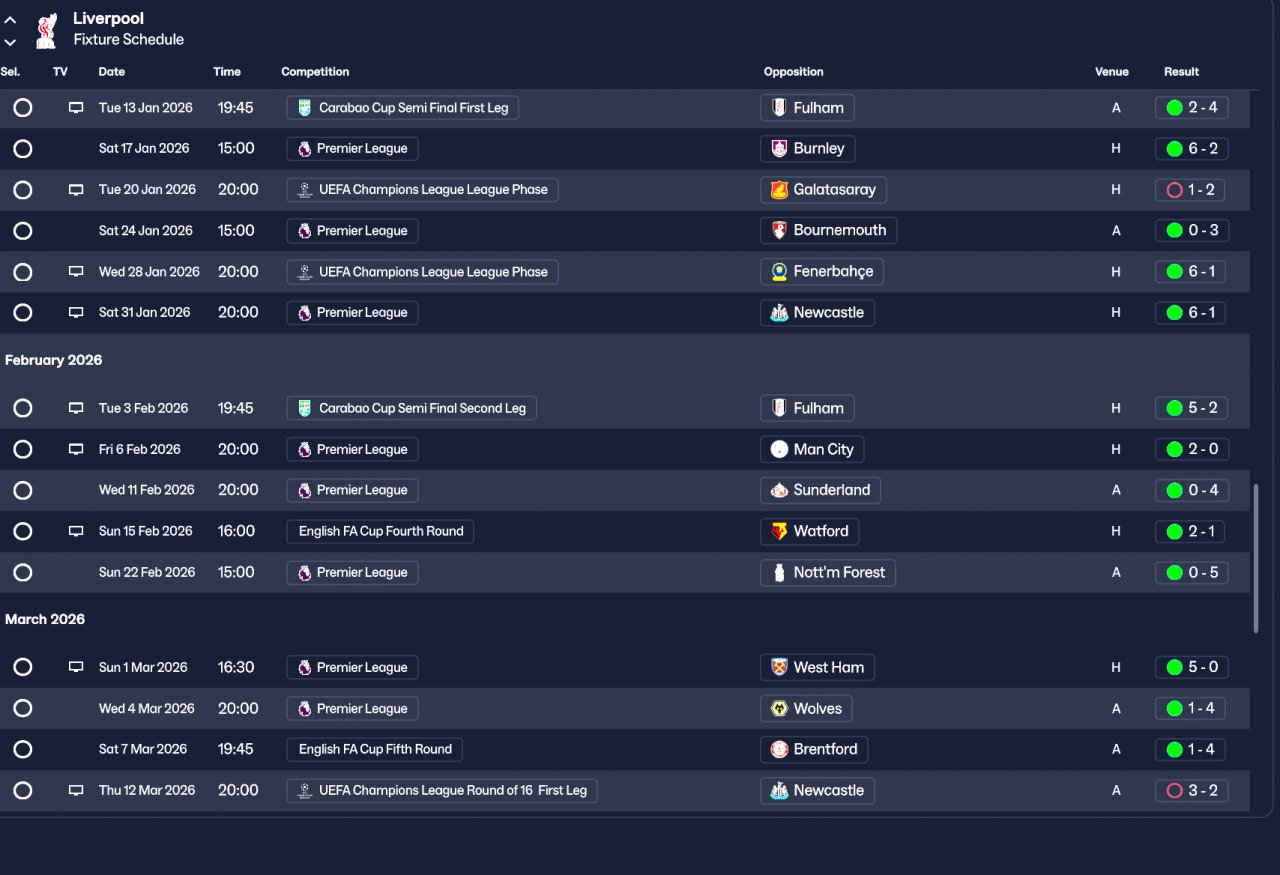Select the Man City fixture using its circle

coord(23,449)
